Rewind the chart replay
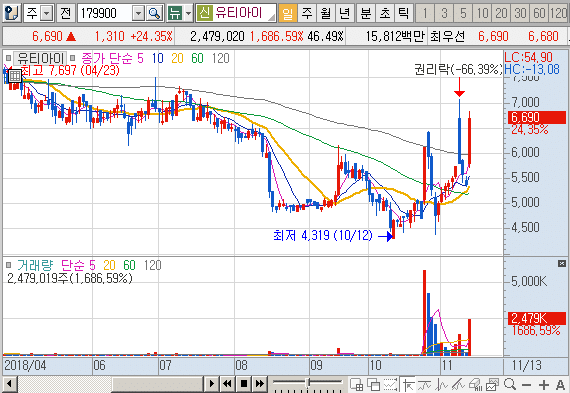This screenshot has height=393, width=570. pyautogui.click(x=227, y=384)
